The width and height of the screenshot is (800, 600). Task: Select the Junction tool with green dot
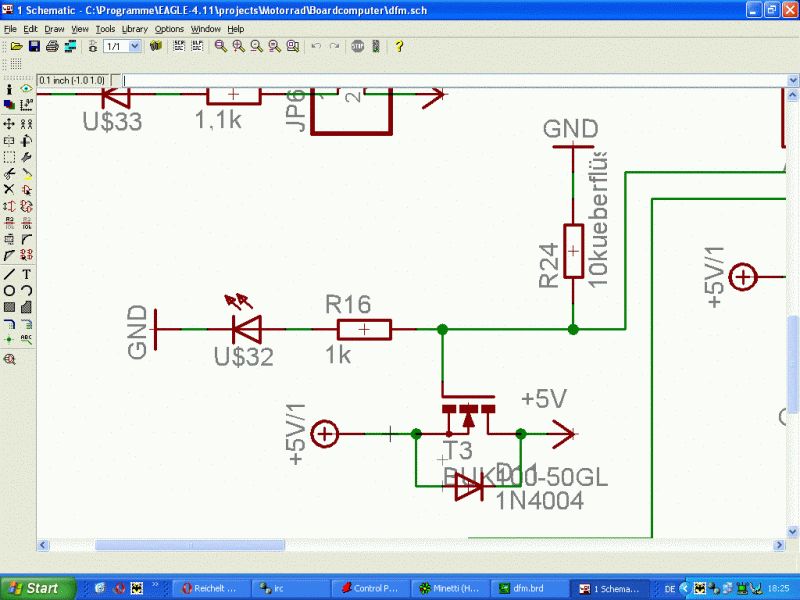(9, 339)
